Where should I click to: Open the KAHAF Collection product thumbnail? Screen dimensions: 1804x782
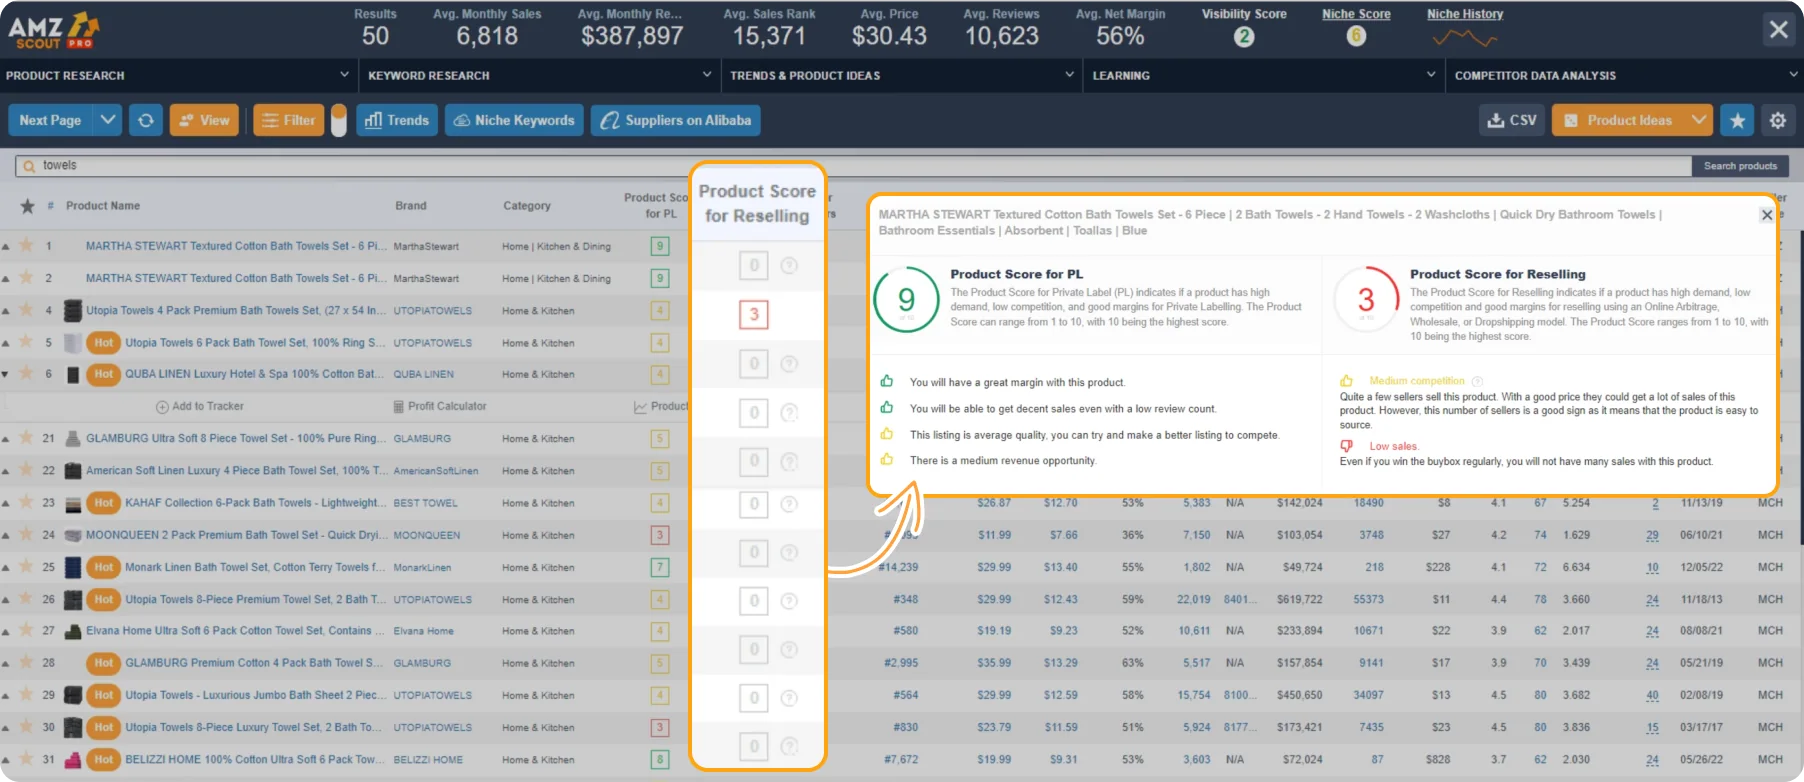pyautogui.click(x=73, y=503)
